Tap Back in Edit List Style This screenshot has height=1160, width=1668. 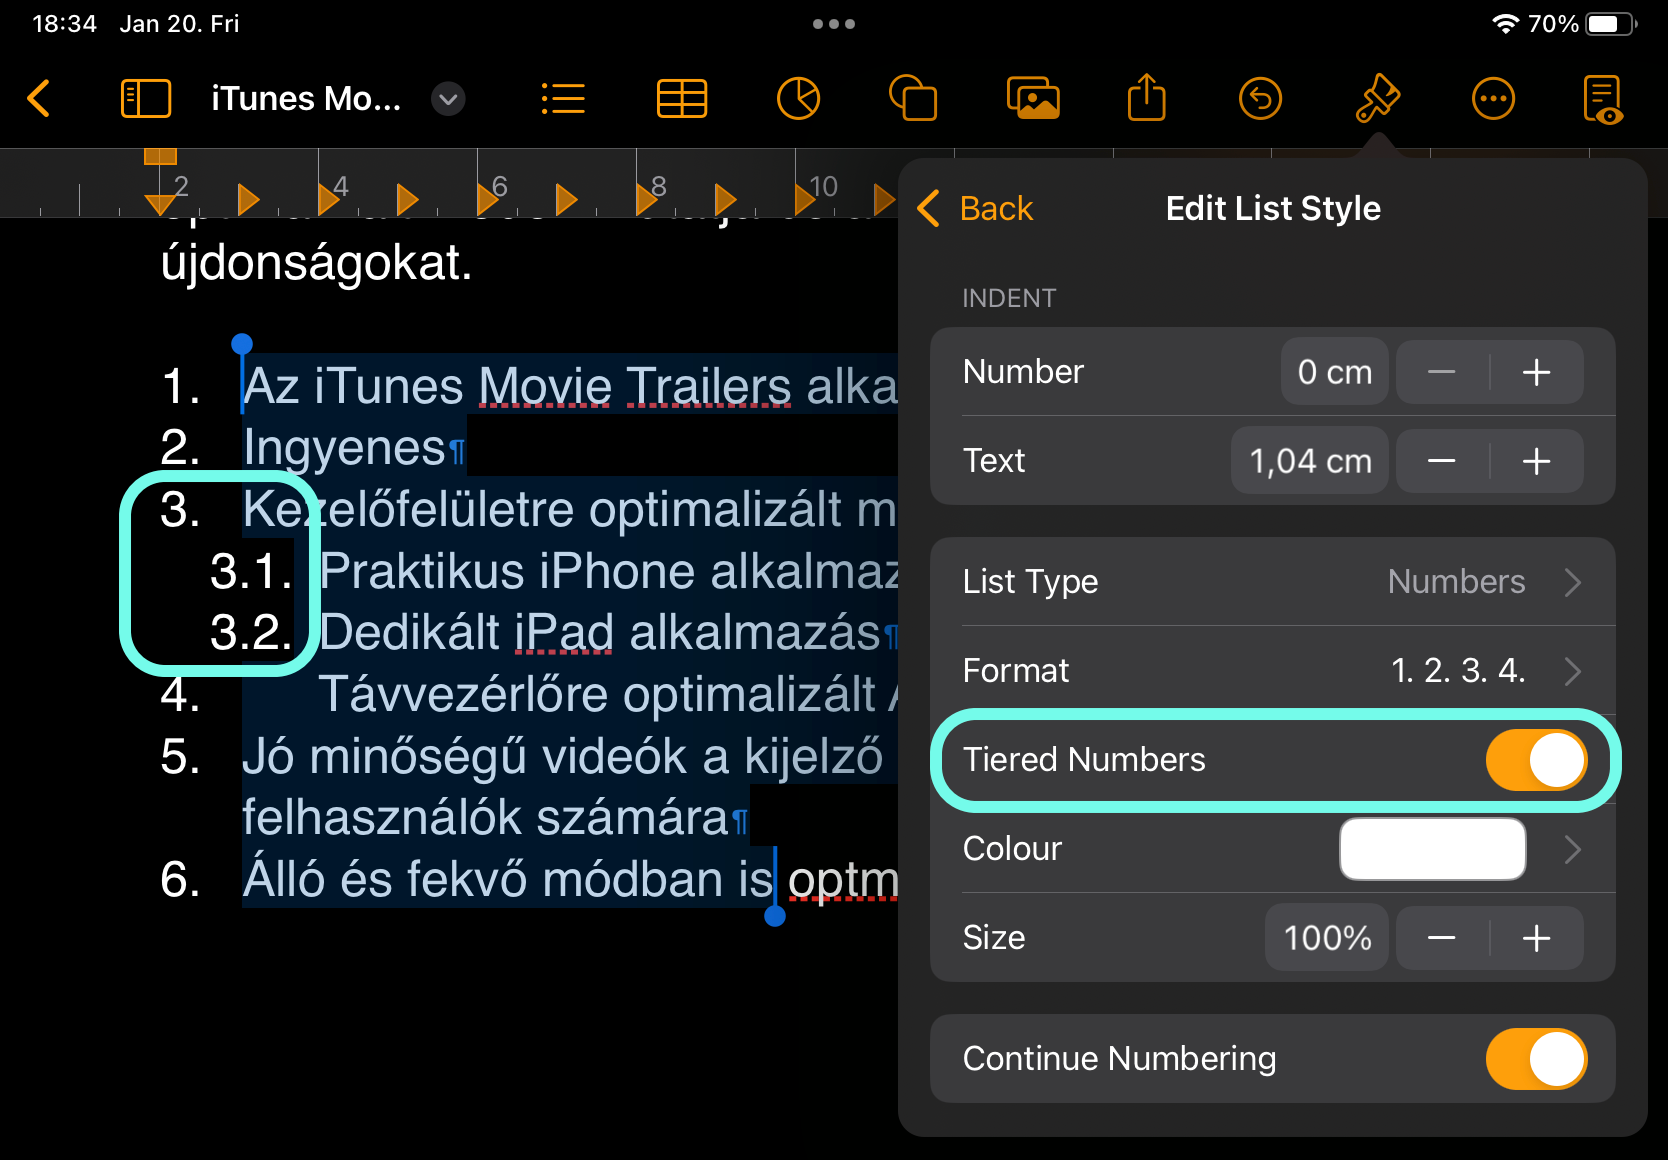976,208
